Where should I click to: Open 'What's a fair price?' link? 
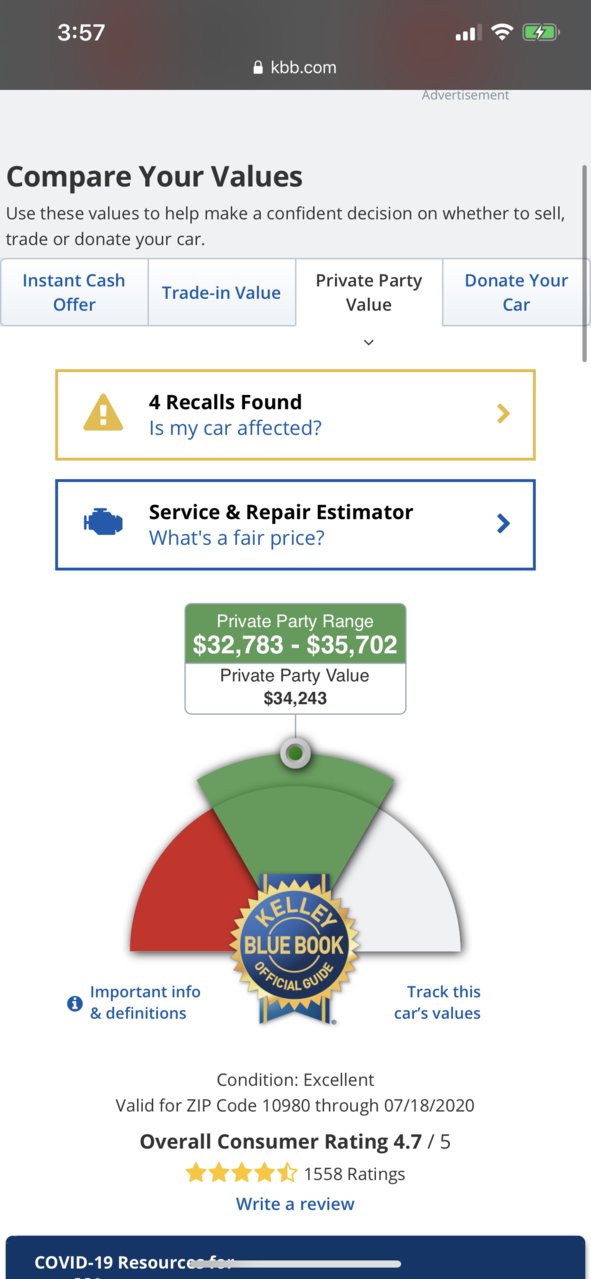click(x=237, y=538)
